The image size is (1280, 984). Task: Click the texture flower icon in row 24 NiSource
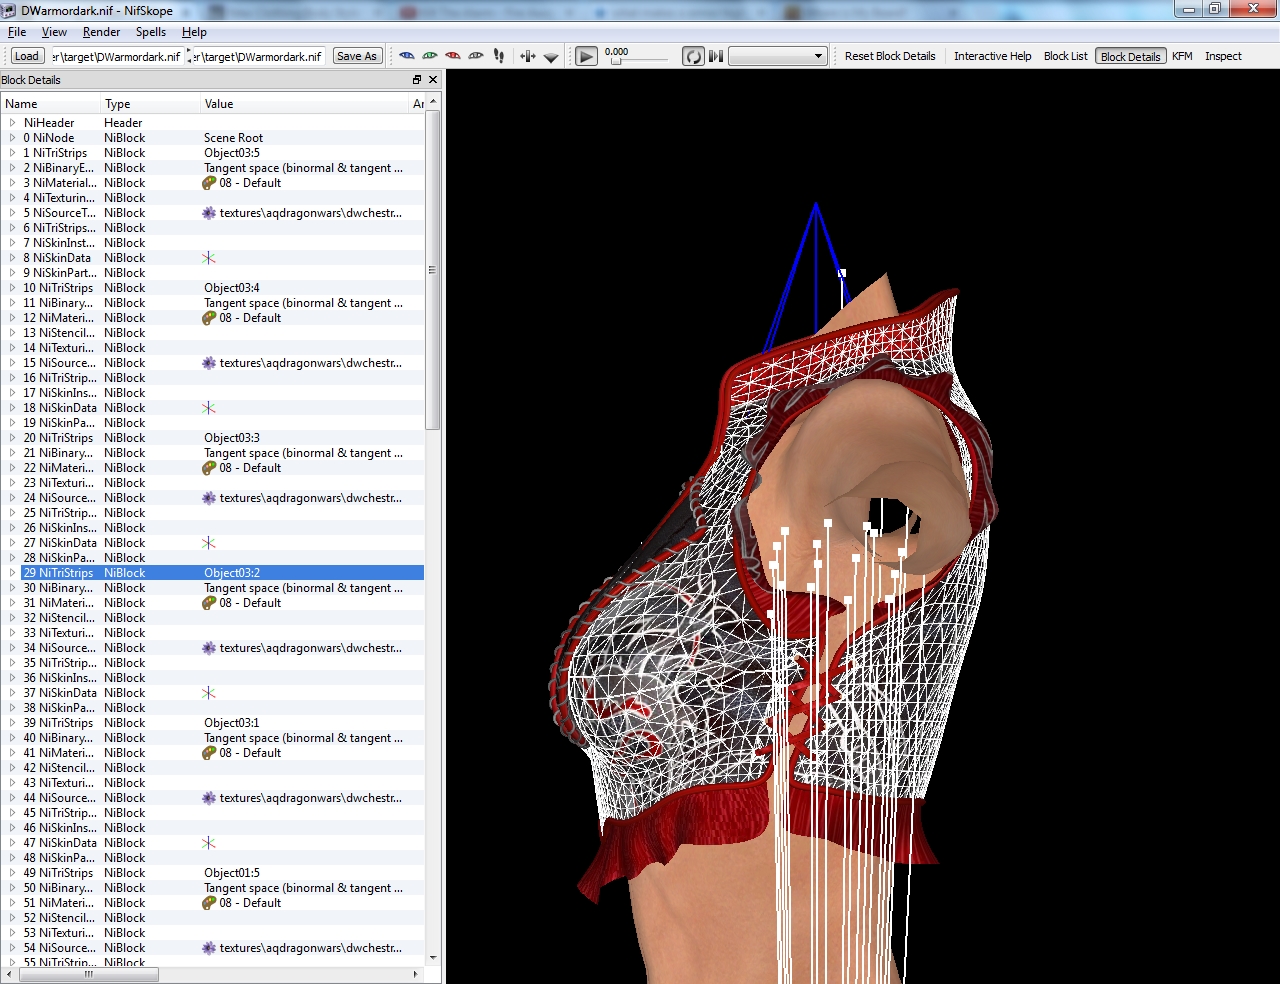tap(209, 498)
